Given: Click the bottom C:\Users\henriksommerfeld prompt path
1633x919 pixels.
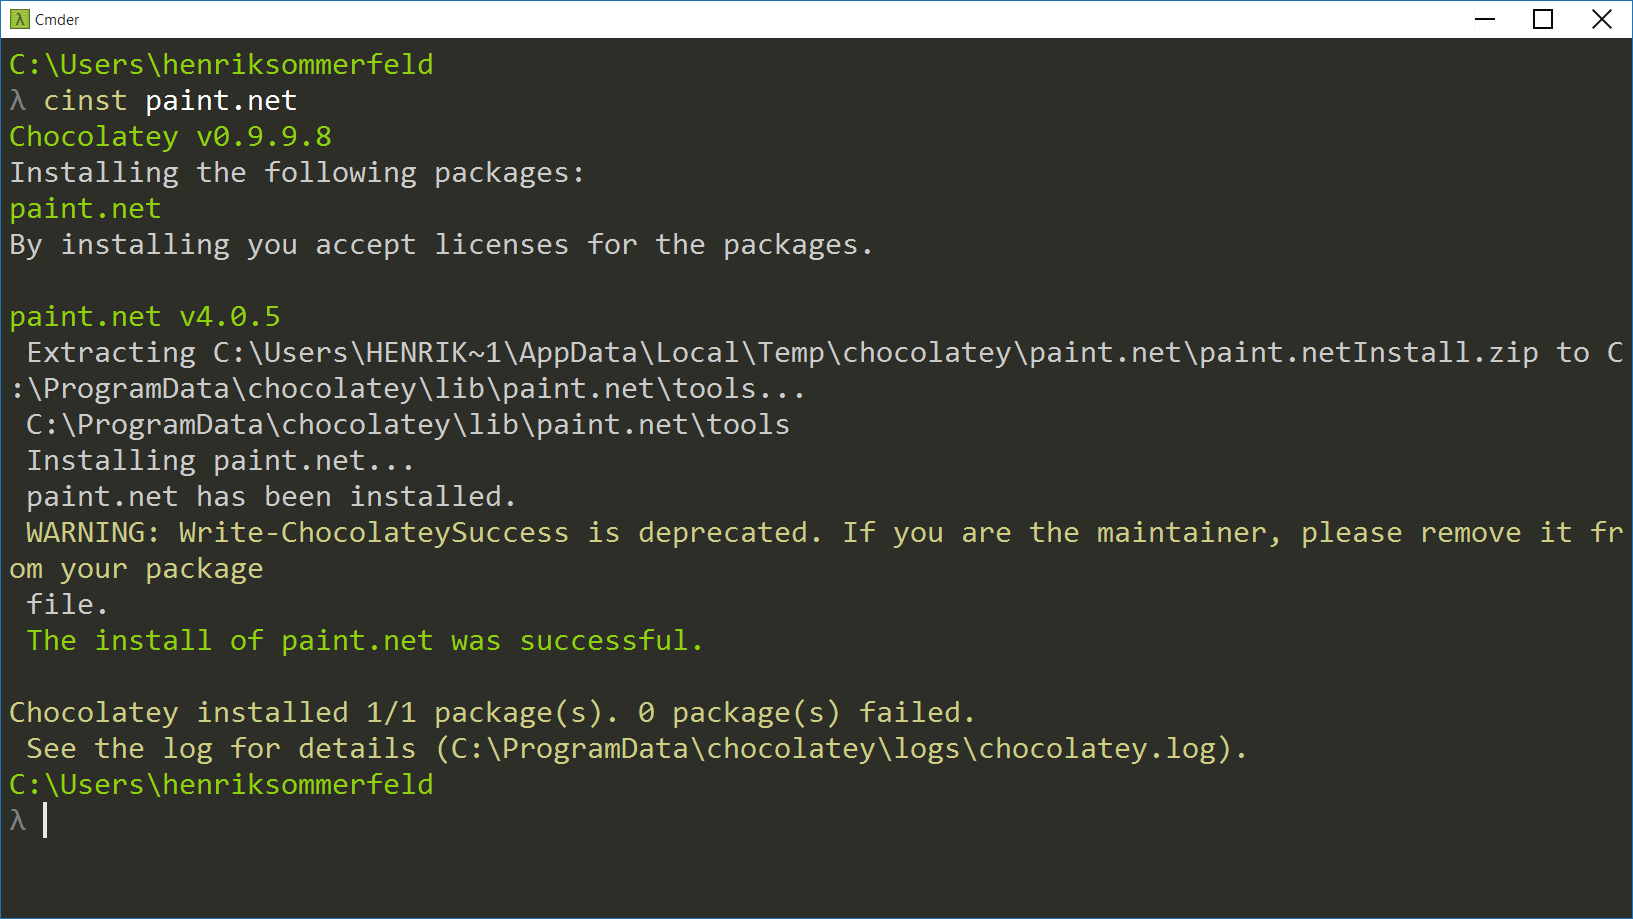Looking at the screenshot, I should pyautogui.click(x=221, y=785).
